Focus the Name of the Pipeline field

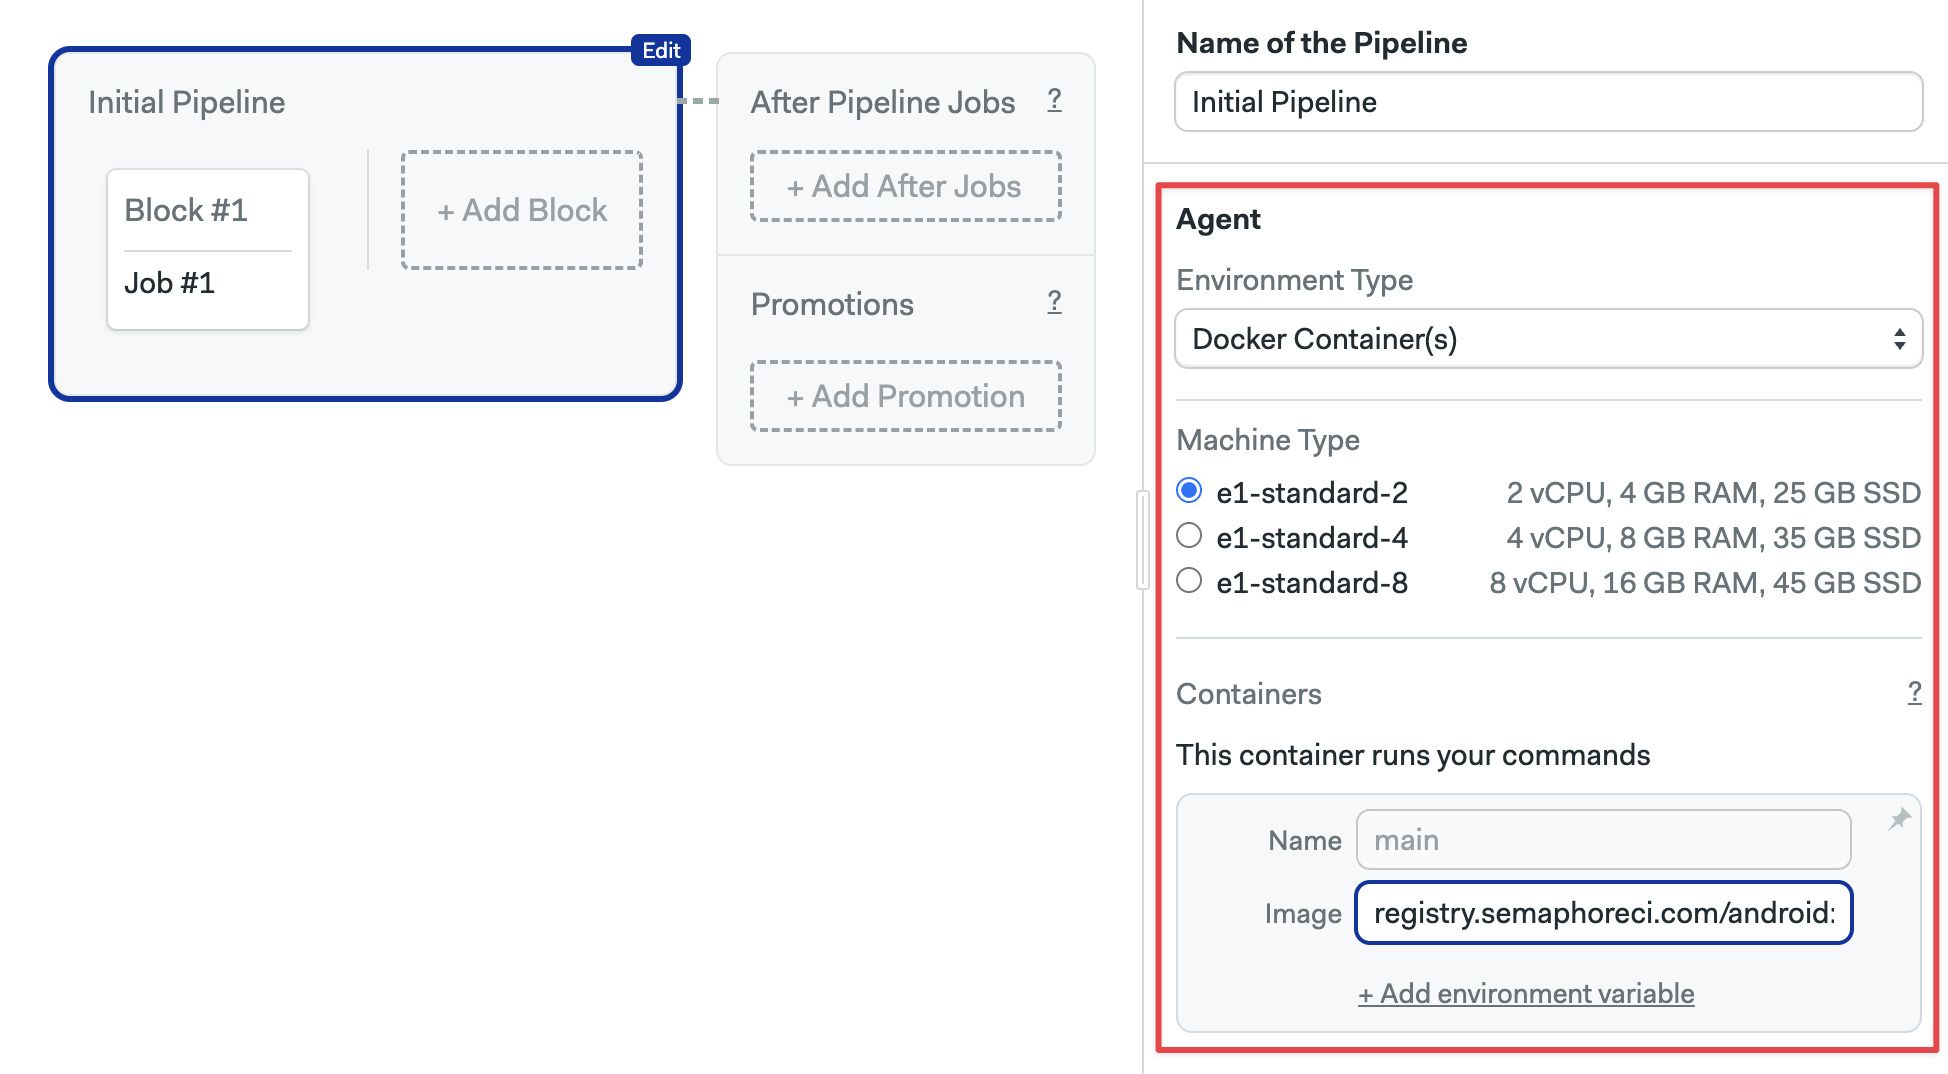[1548, 102]
